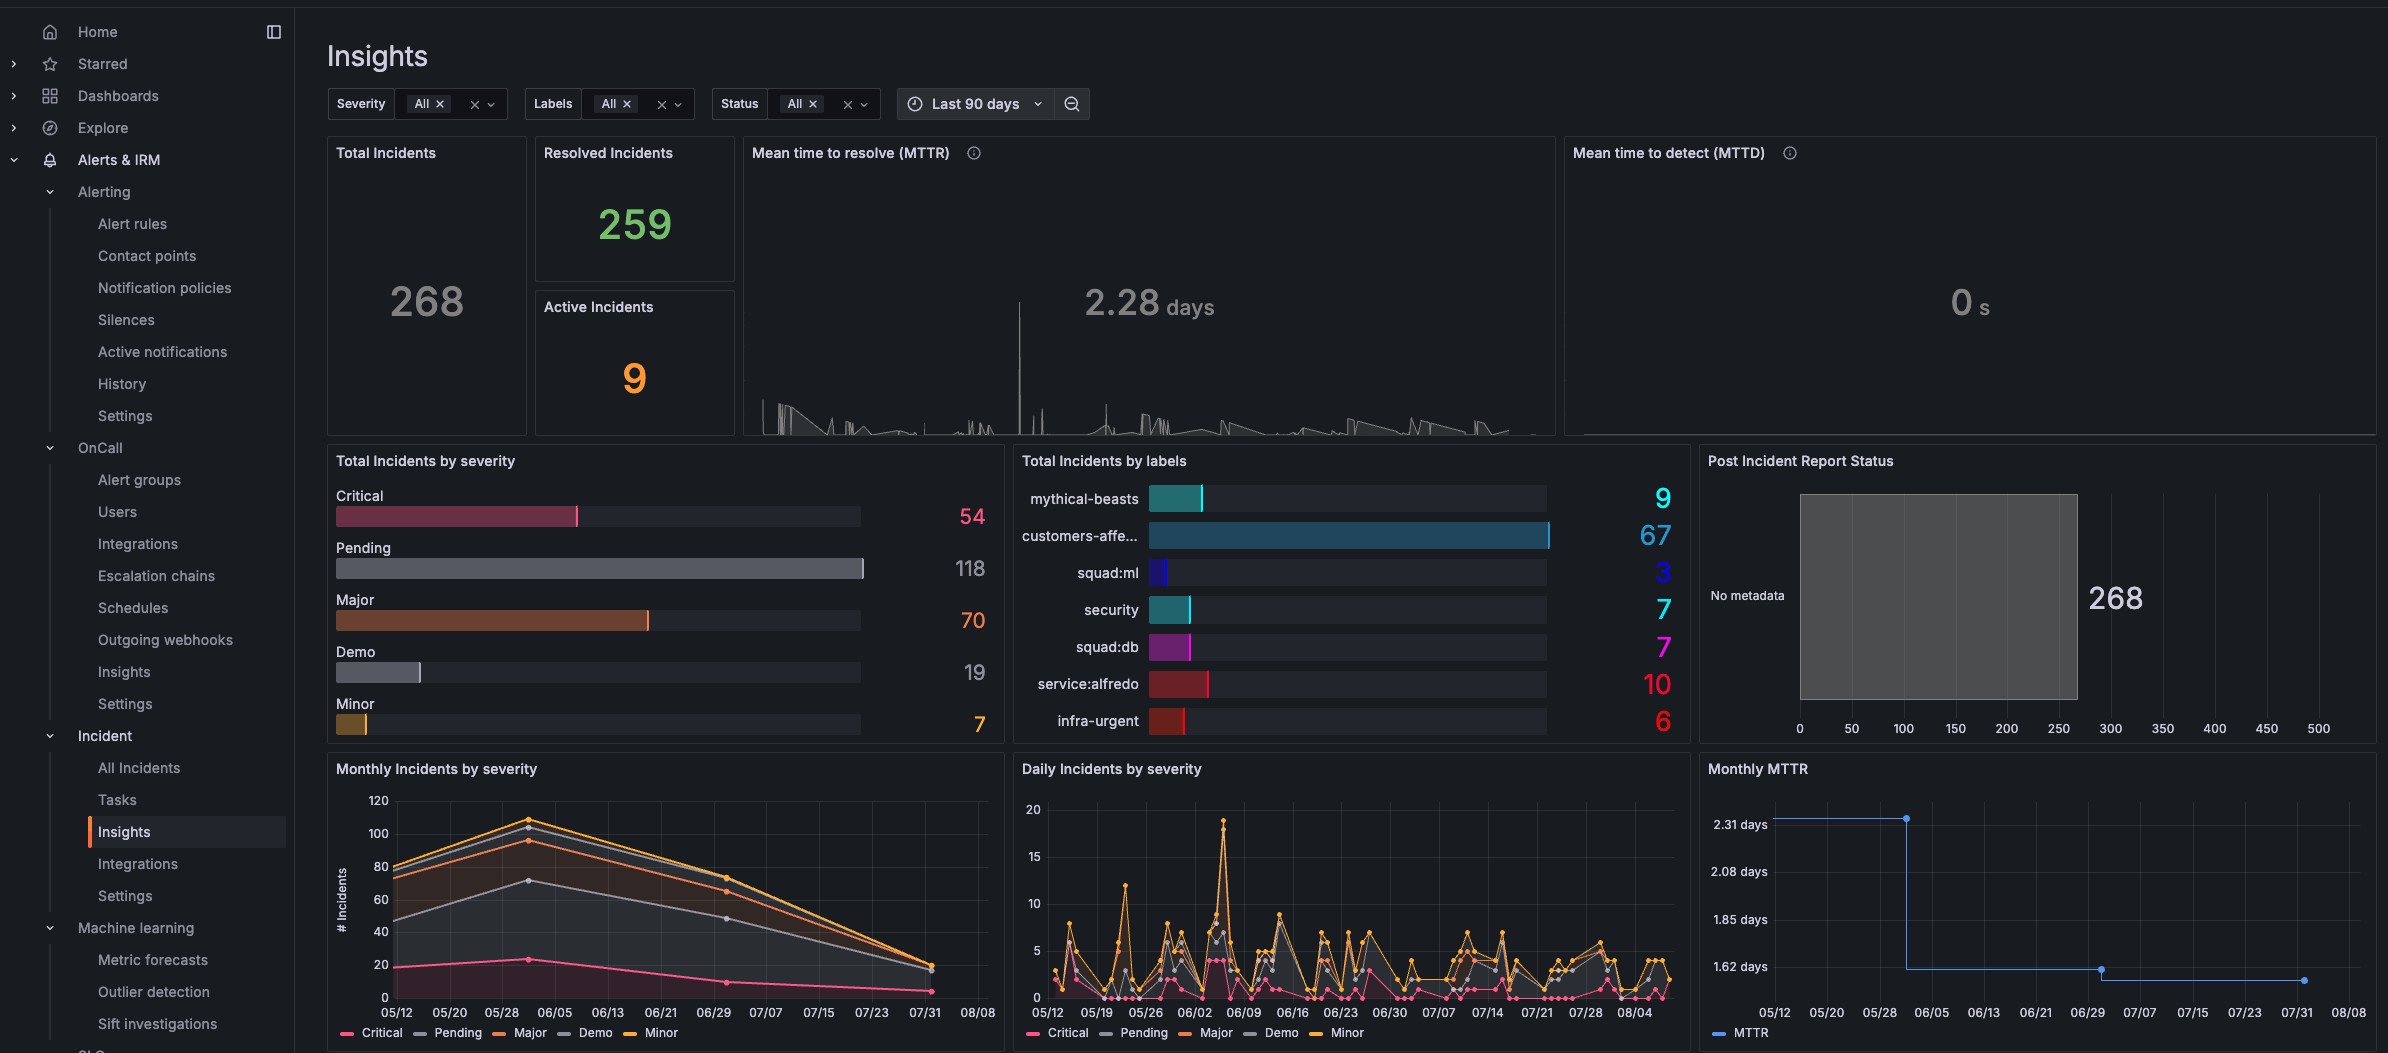Screen dimensions: 2388x1053
Task: Open Alert rules under Alerting
Action: point(132,223)
